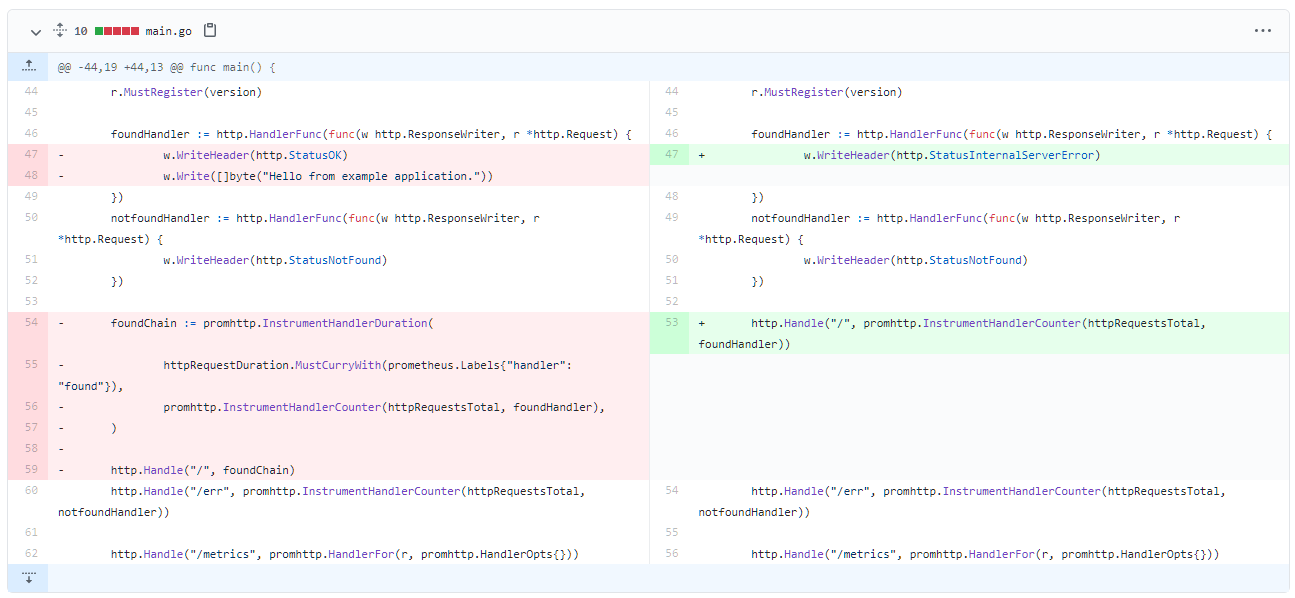Click the red and green diffstat squares
Viewport: 1295px width, 598px height.
click(116, 31)
